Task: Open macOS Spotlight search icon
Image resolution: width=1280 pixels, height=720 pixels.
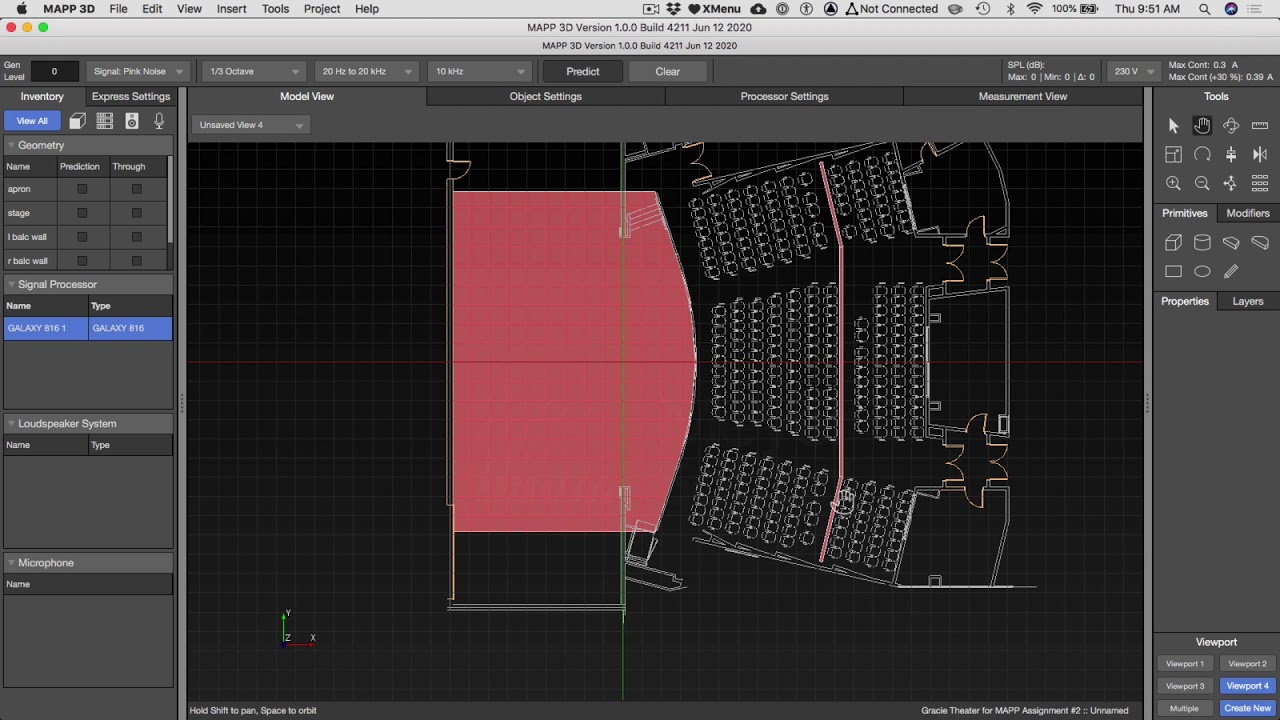Action: tap(1204, 9)
